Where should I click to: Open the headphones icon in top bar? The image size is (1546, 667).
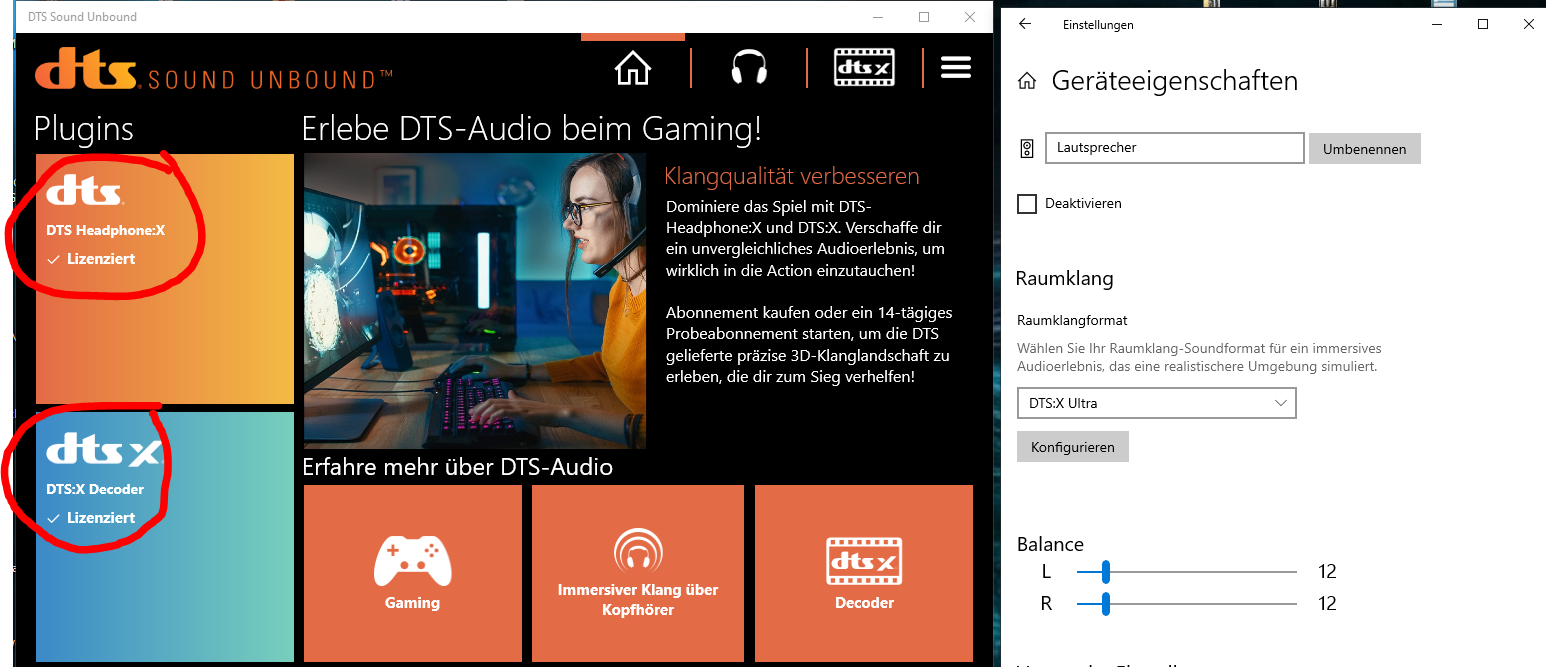tap(749, 68)
